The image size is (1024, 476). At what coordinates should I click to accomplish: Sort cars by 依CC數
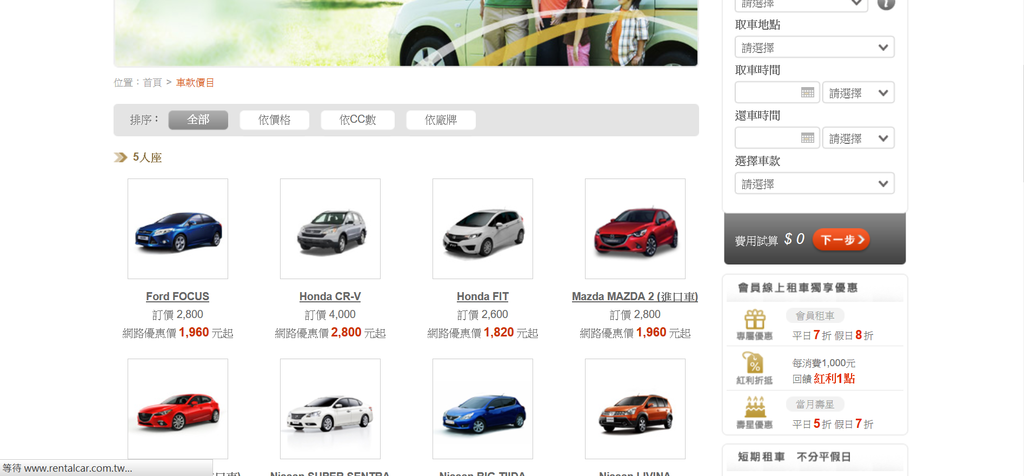tap(358, 120)
